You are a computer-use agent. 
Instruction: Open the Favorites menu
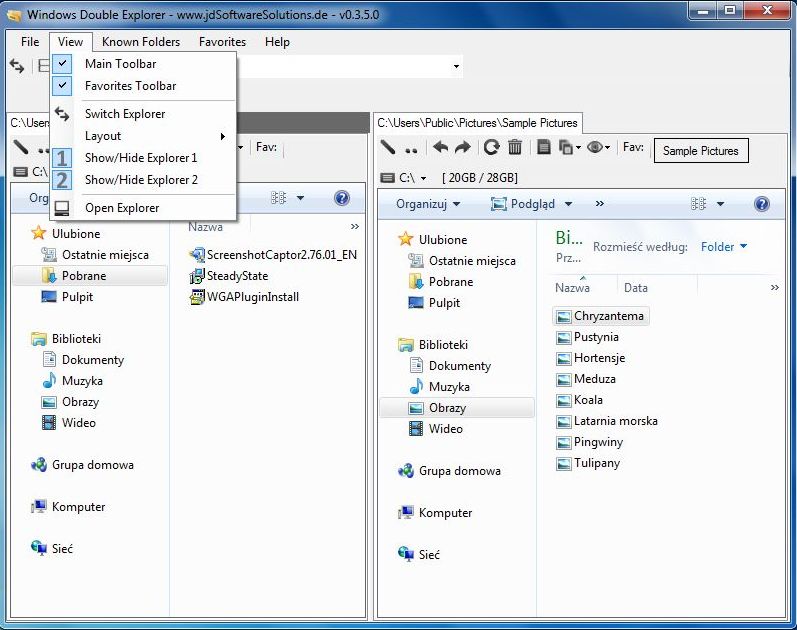222,42
